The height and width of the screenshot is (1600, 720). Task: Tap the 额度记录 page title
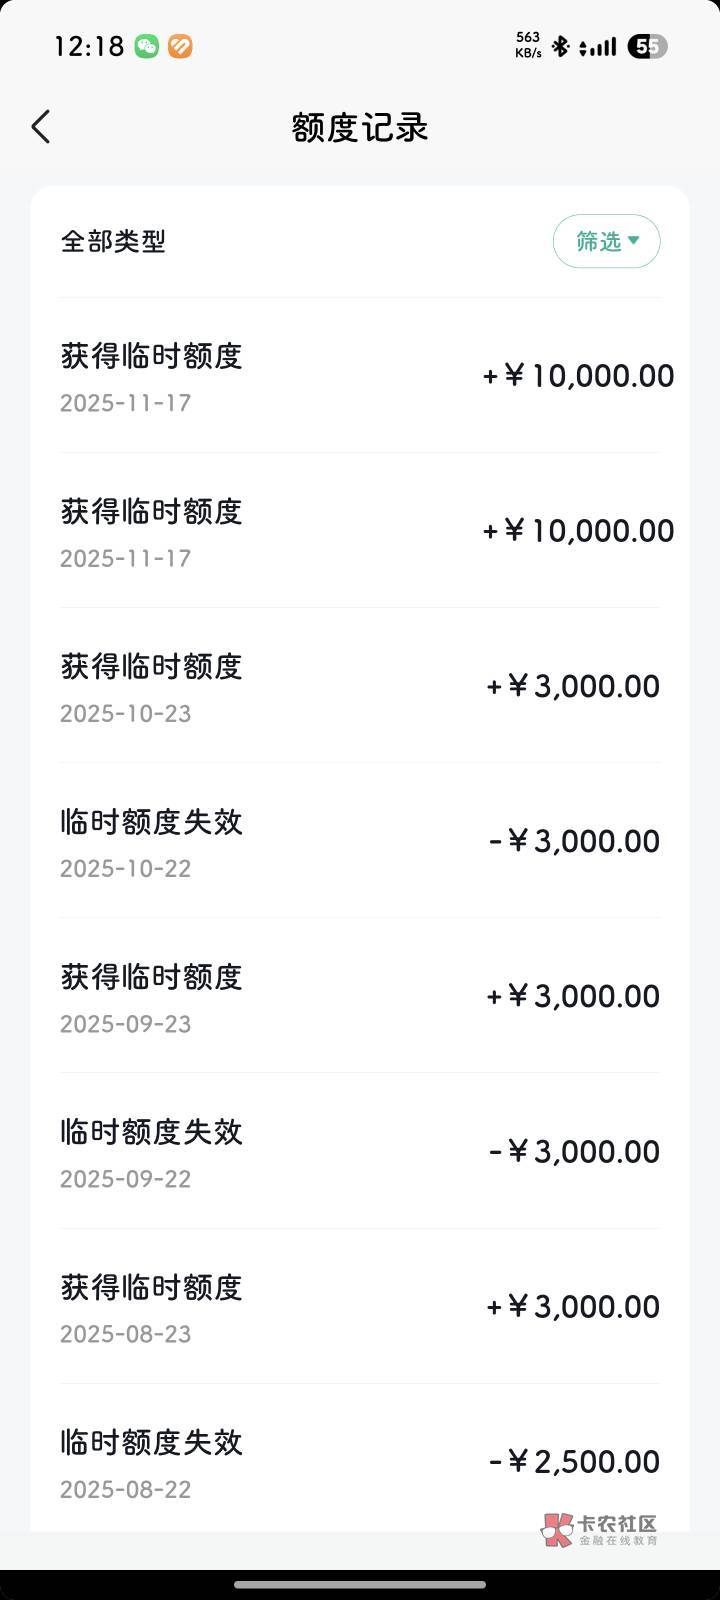(x=360, y=127)
